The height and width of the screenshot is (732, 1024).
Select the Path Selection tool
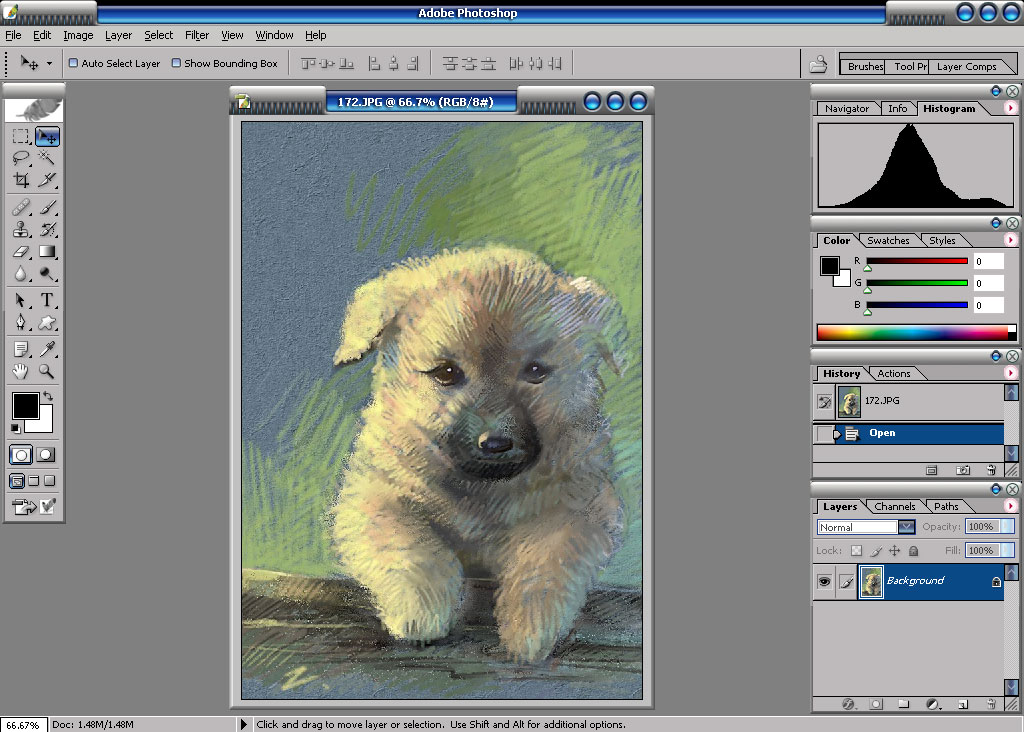tap(21, 300)
